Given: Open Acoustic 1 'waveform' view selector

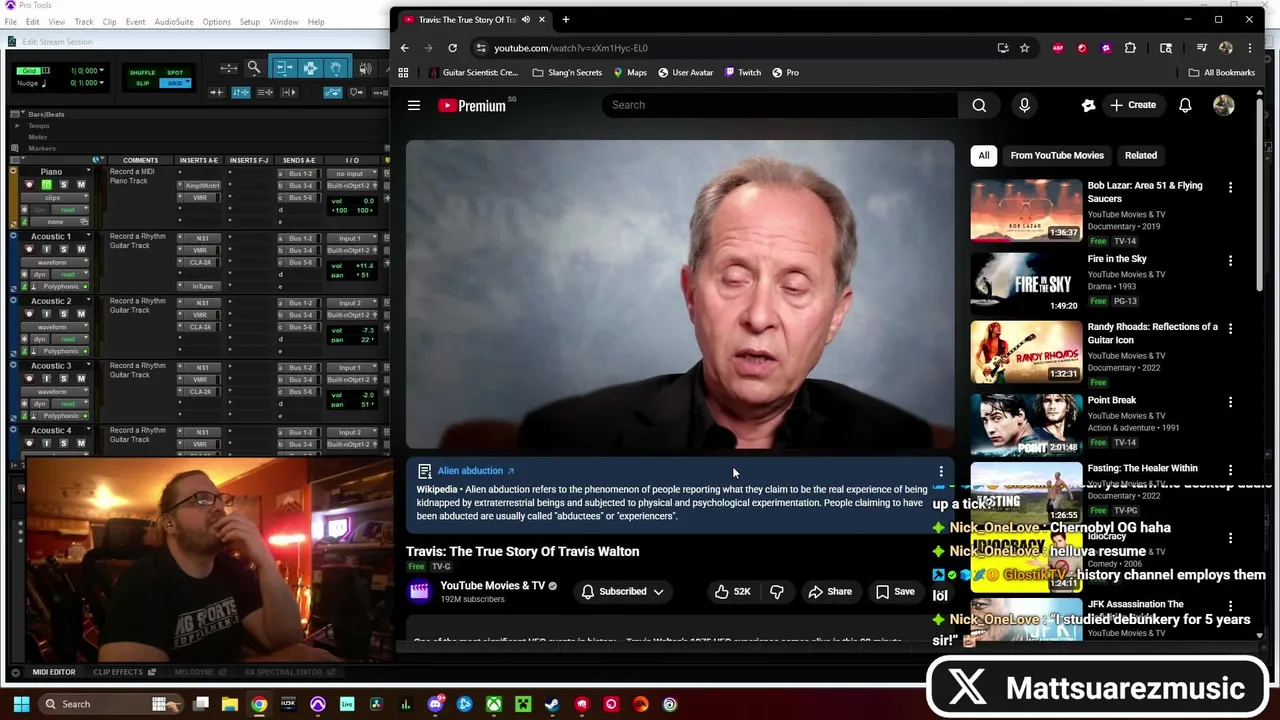Looking at the screenshot, I should point(55,262).
